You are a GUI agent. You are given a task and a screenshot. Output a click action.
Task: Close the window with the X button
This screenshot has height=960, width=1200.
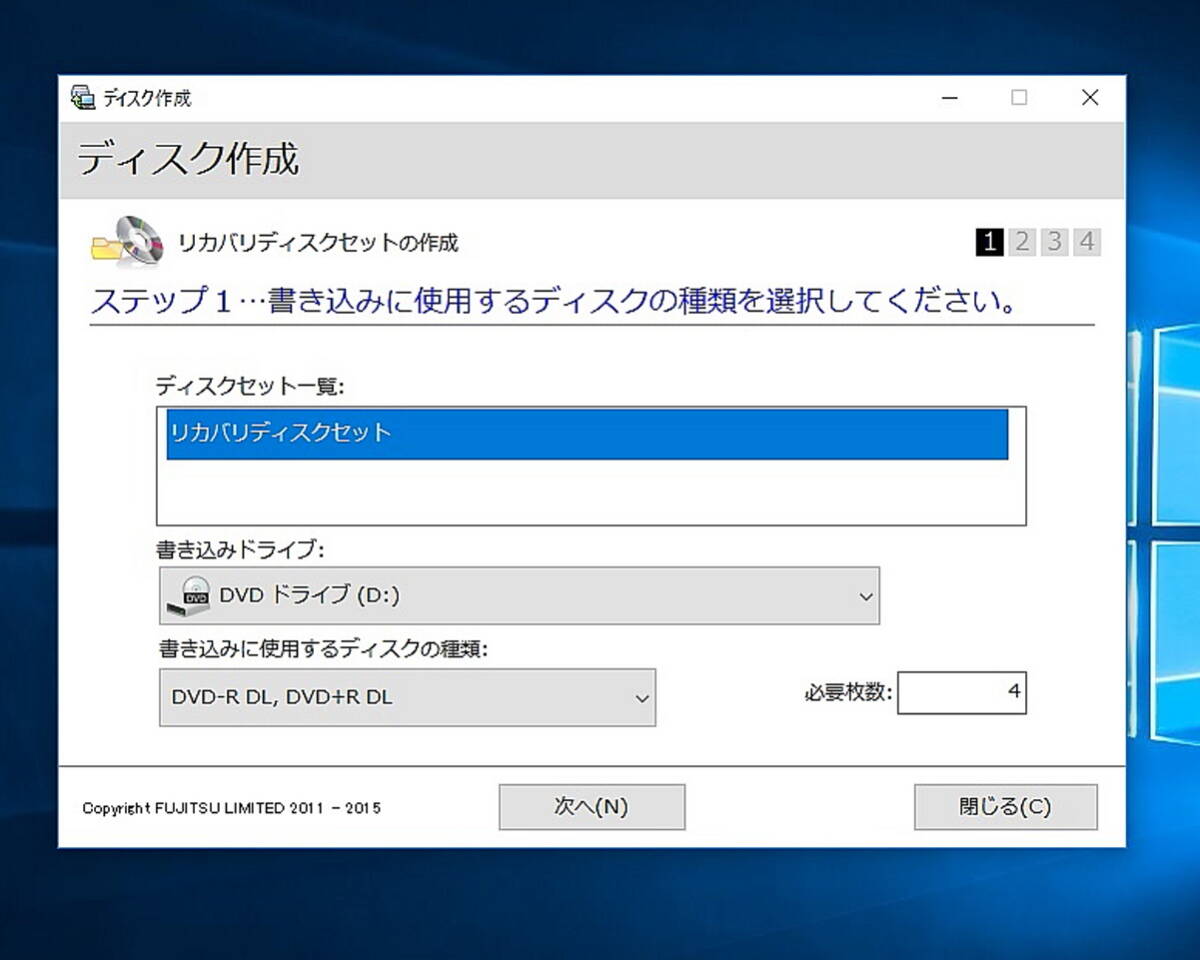(x=1090, y=98)
